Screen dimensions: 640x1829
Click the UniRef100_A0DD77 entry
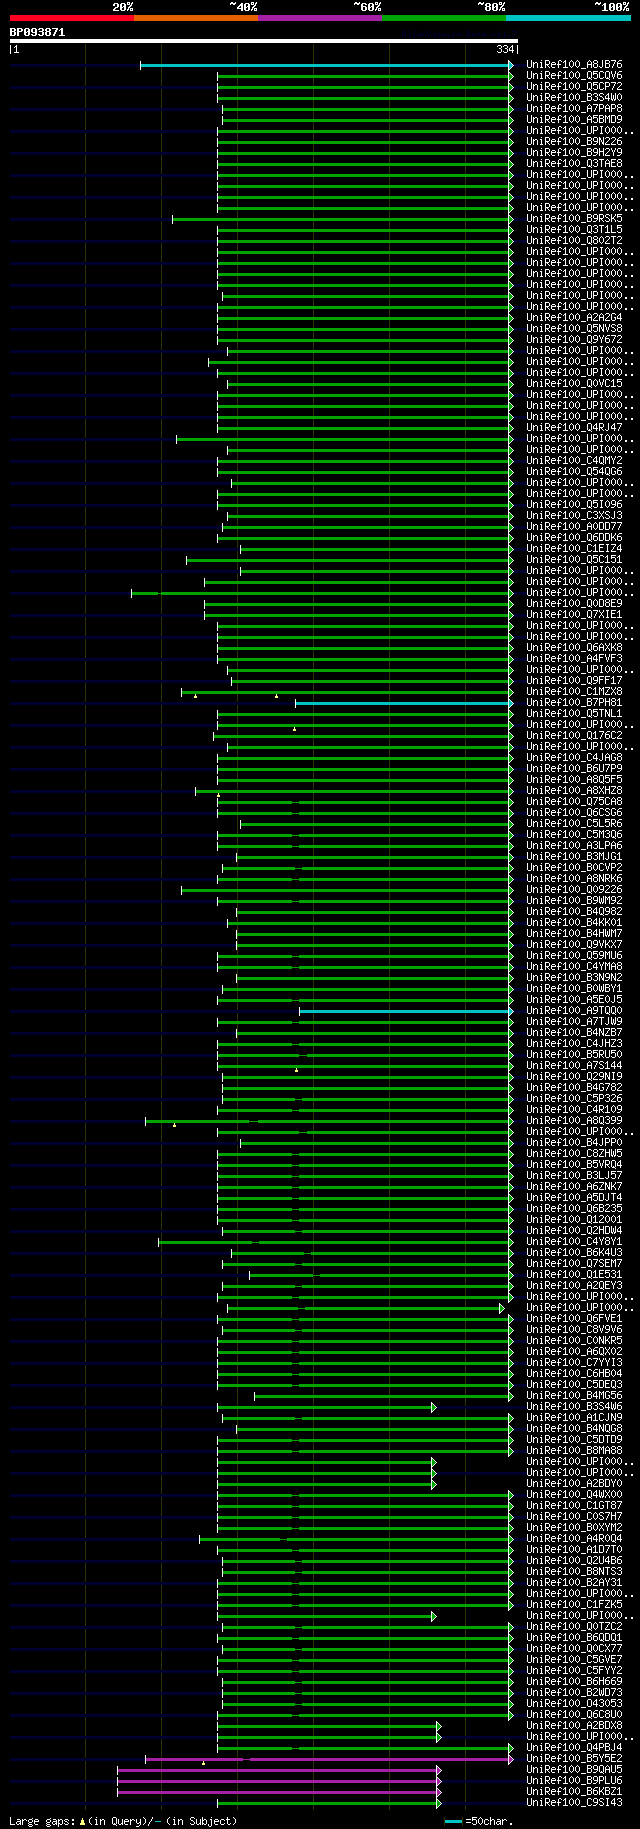(x=574, y=527)
